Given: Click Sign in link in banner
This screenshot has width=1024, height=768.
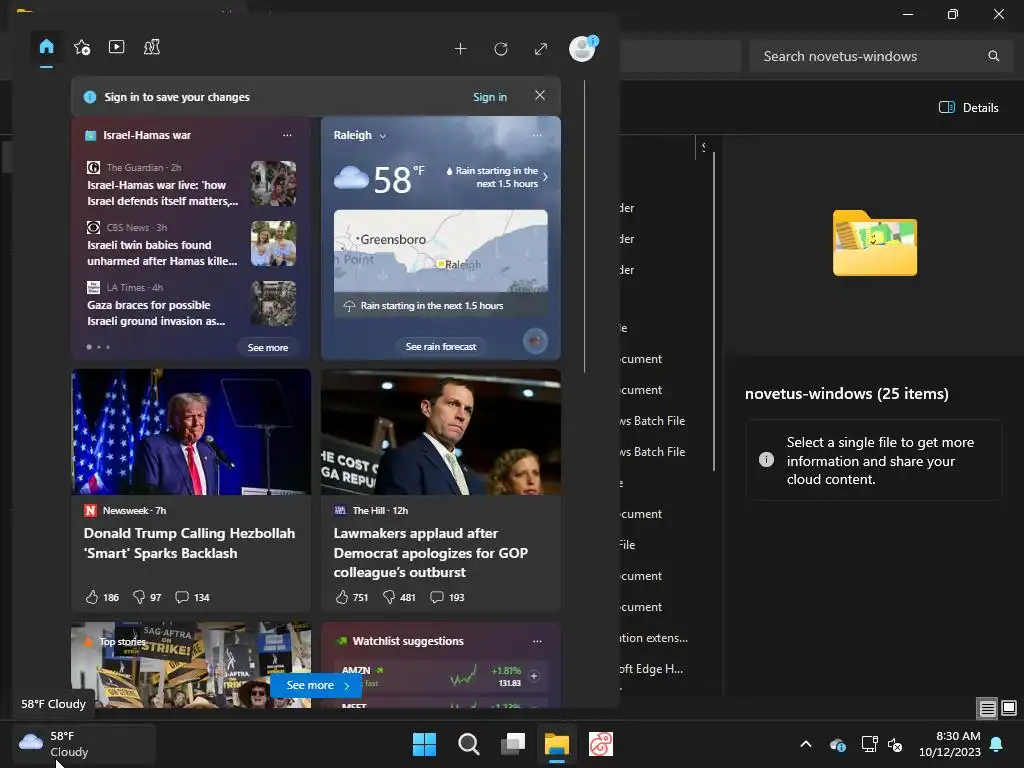Looking at the screenshot, I should [490, 97].
